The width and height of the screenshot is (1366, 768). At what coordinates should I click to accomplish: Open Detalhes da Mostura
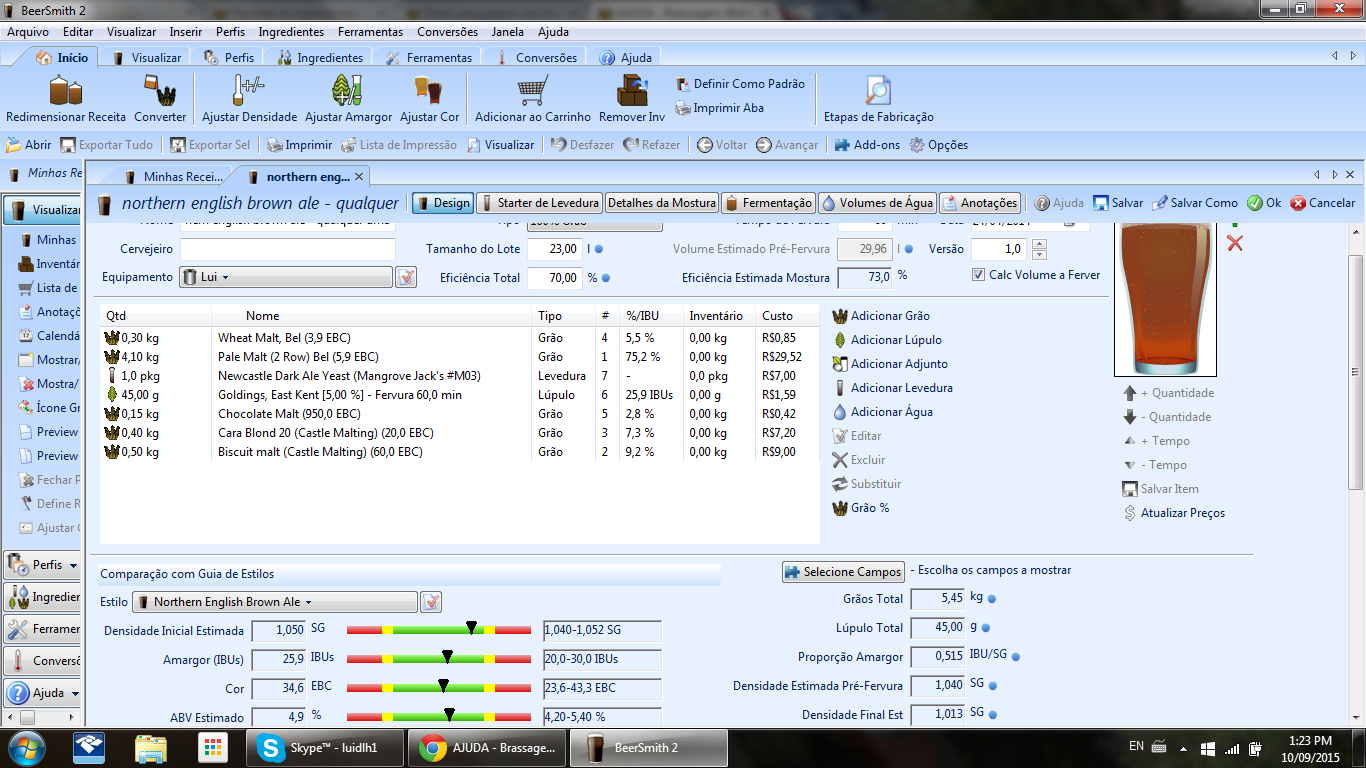pyautogui.click(x=661, y=203)
